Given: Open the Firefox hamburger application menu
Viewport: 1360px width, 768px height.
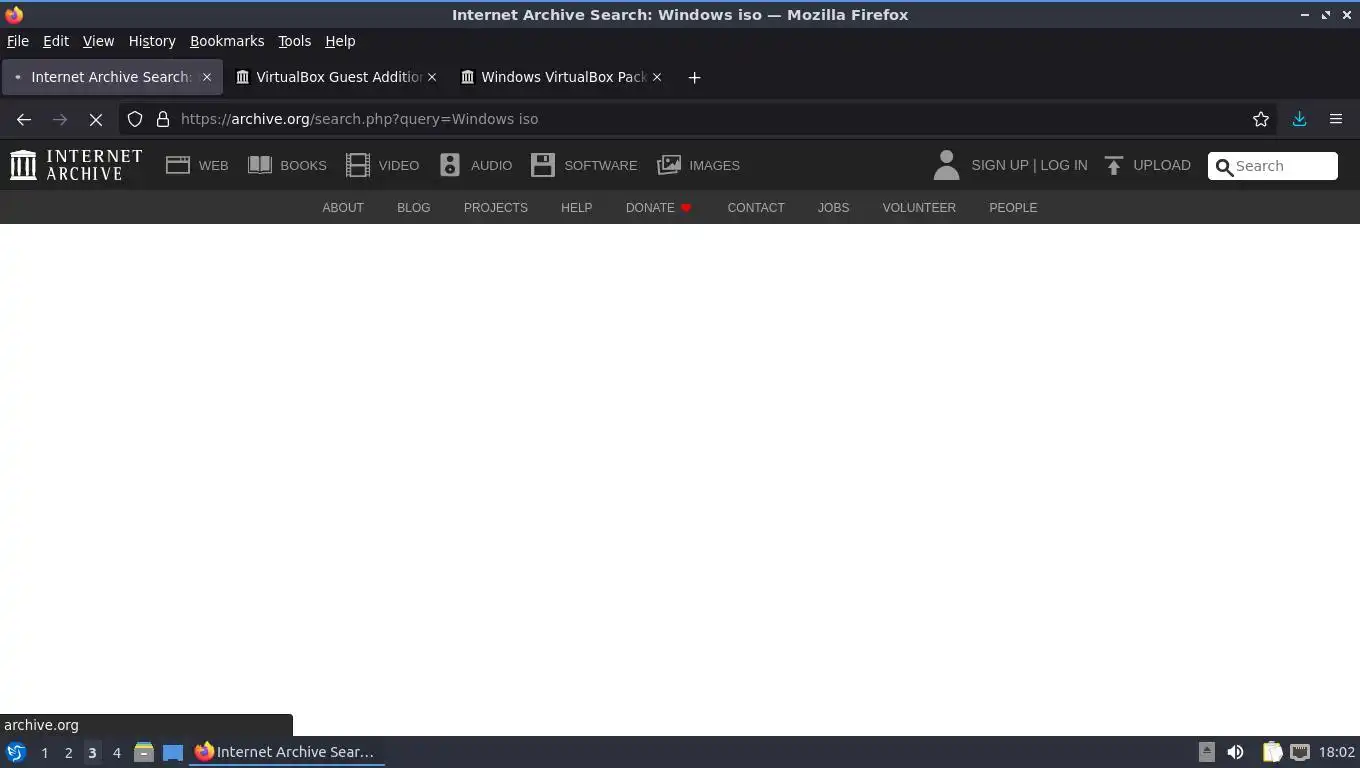Looking at the screenshot, I should click(1336, 119).
